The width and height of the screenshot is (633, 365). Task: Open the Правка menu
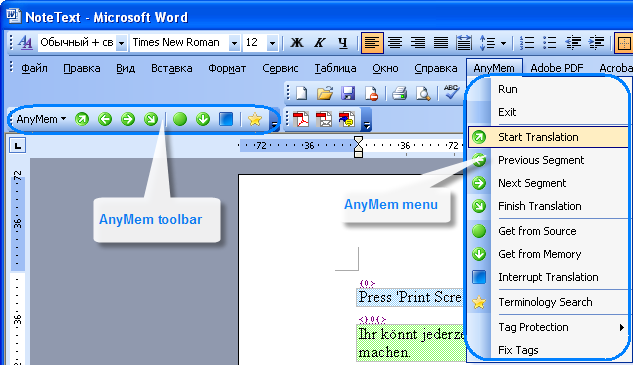[82, 68]
